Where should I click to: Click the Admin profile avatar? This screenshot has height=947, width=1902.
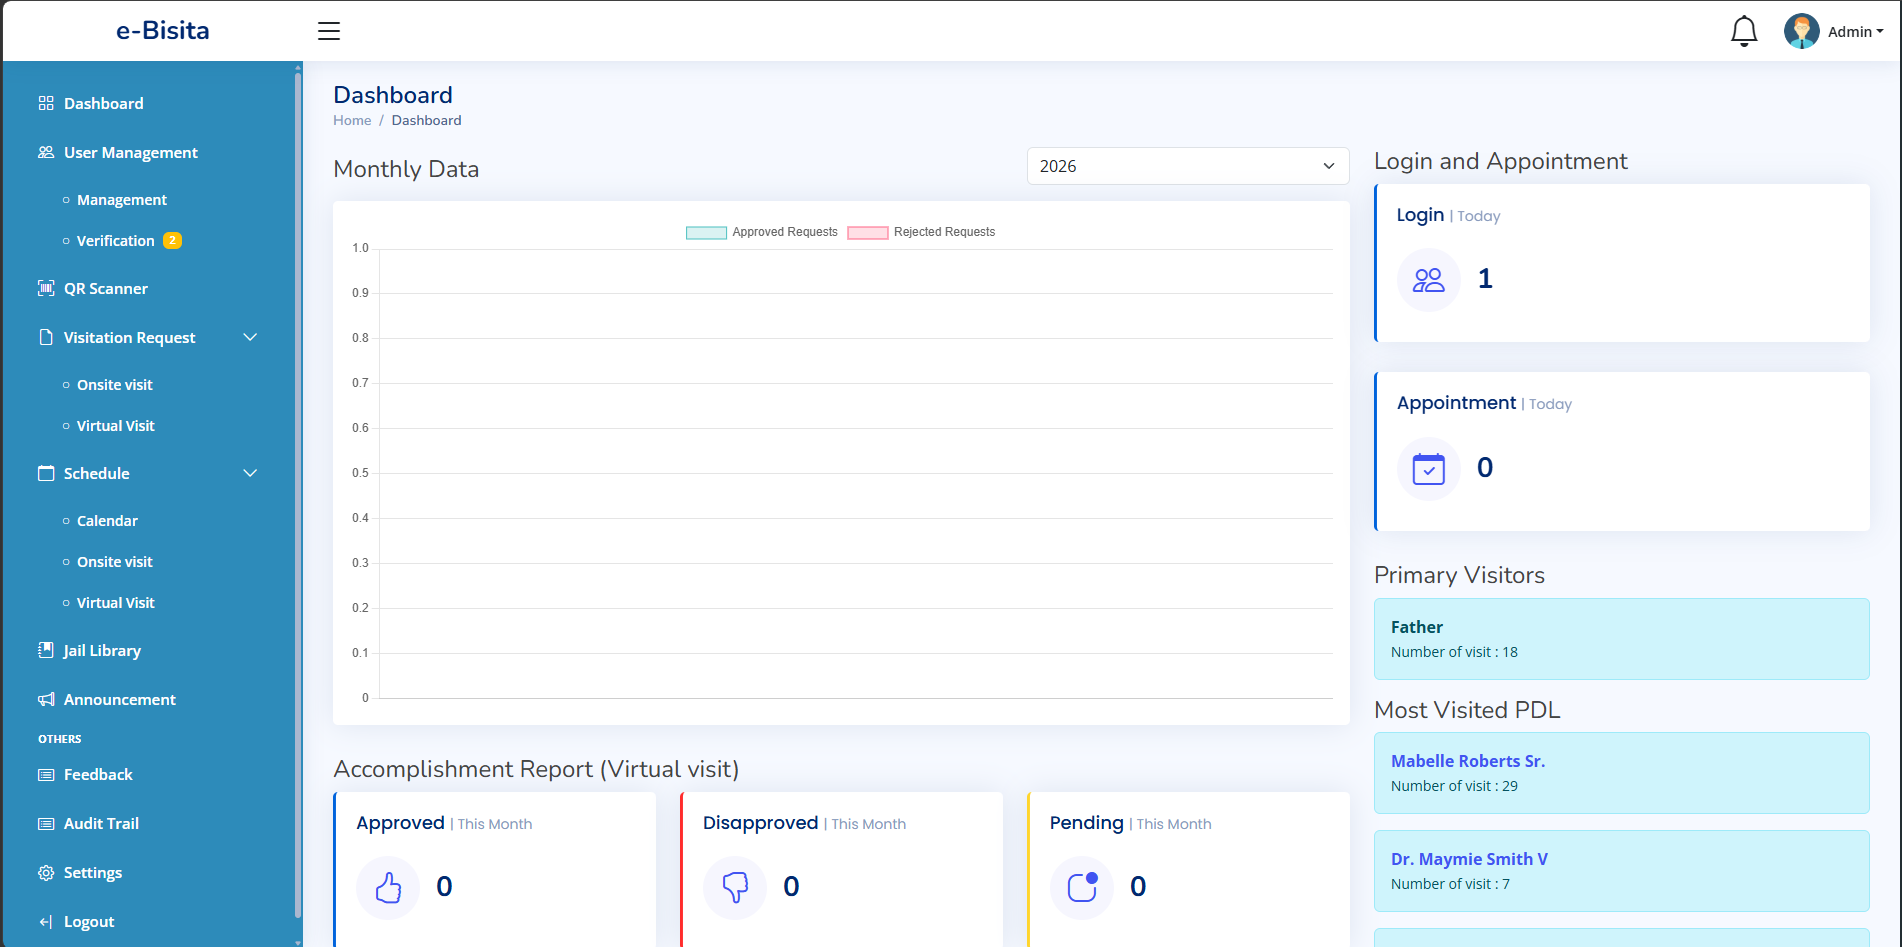pos(1801,31)
